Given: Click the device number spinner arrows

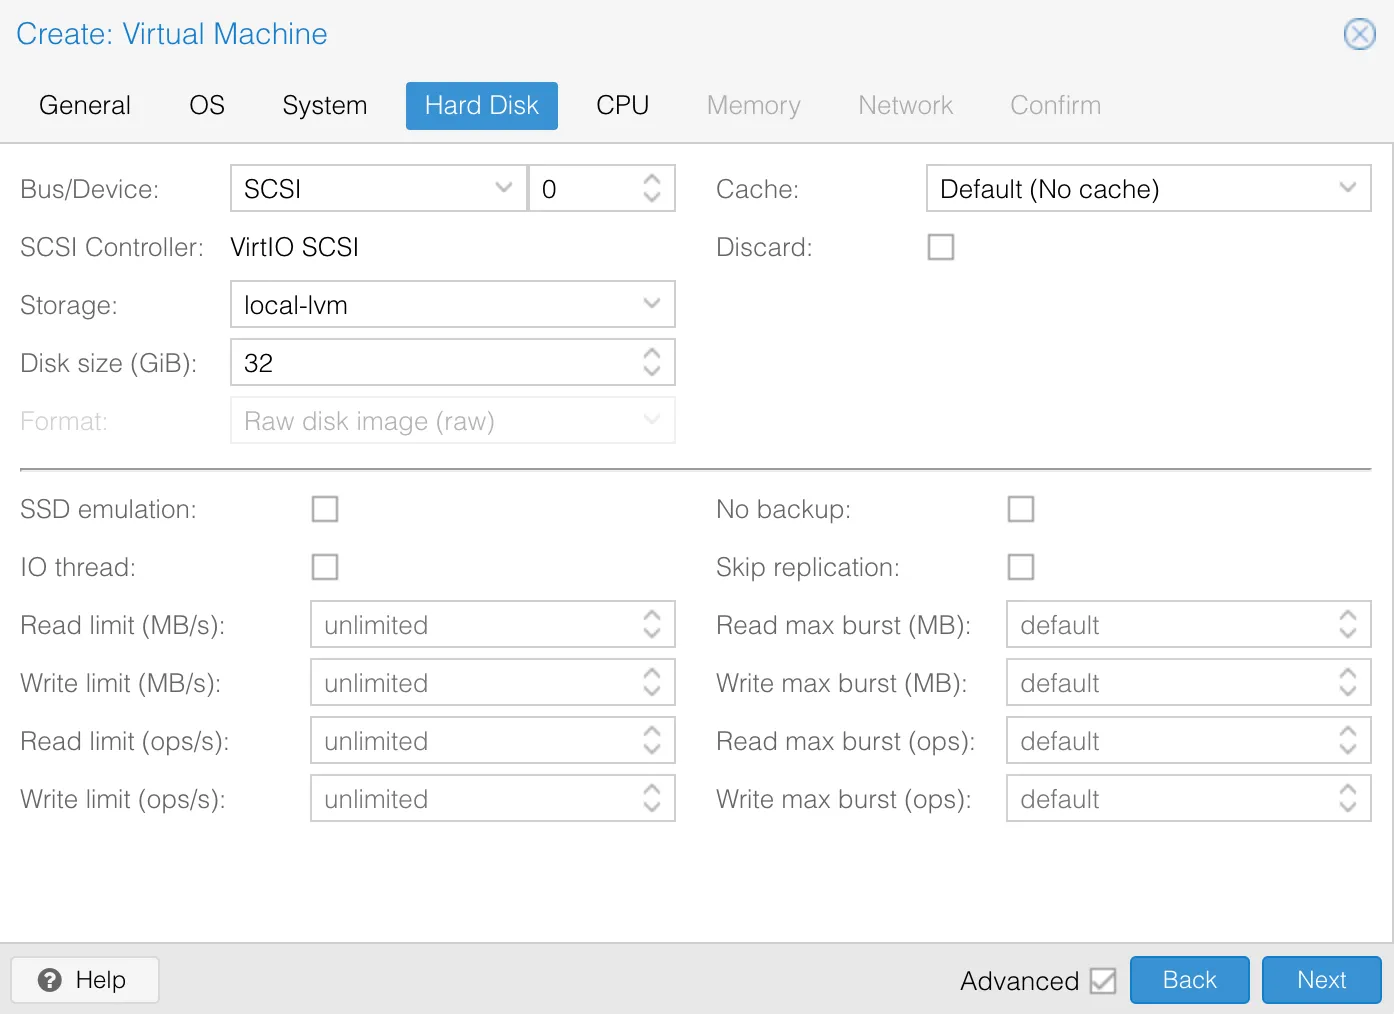Looking at the screenshot, I should point(652,188).
